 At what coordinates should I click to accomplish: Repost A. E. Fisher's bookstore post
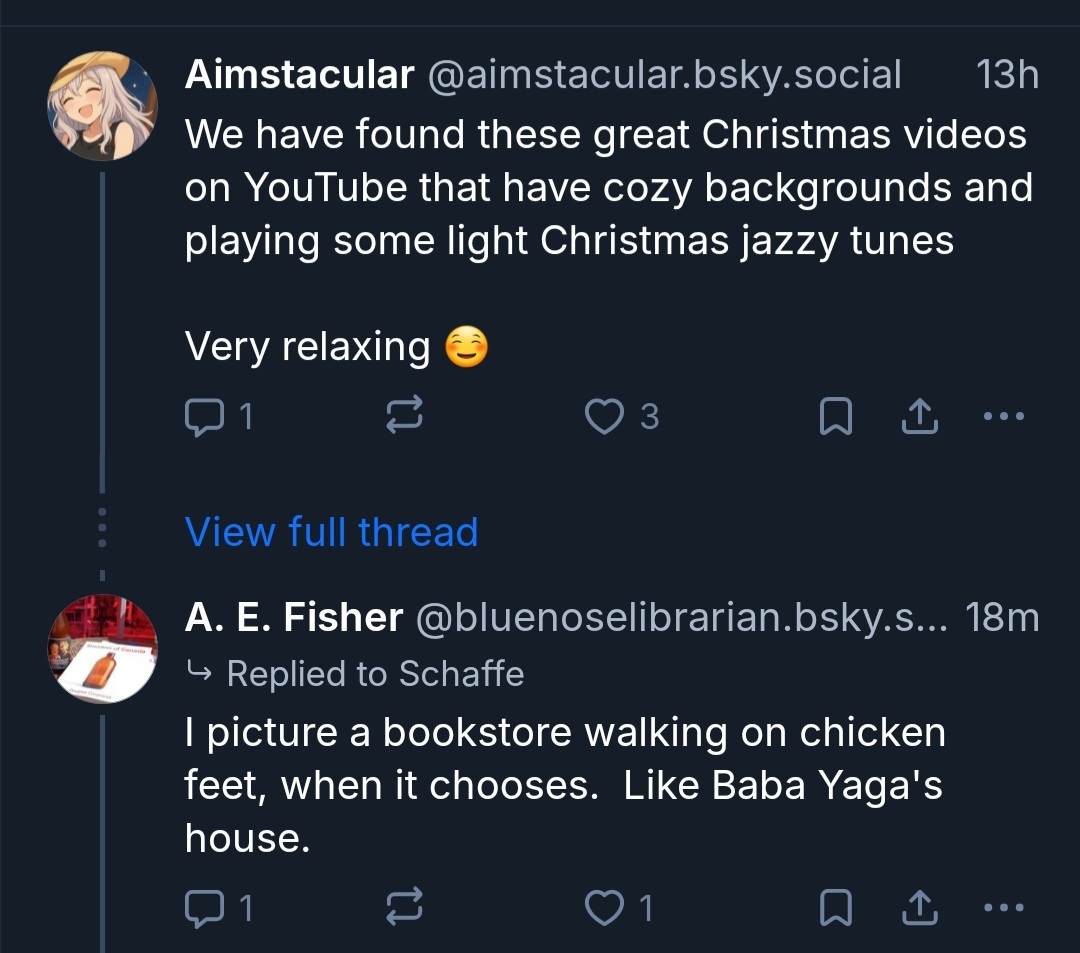[x=404, y=908]
